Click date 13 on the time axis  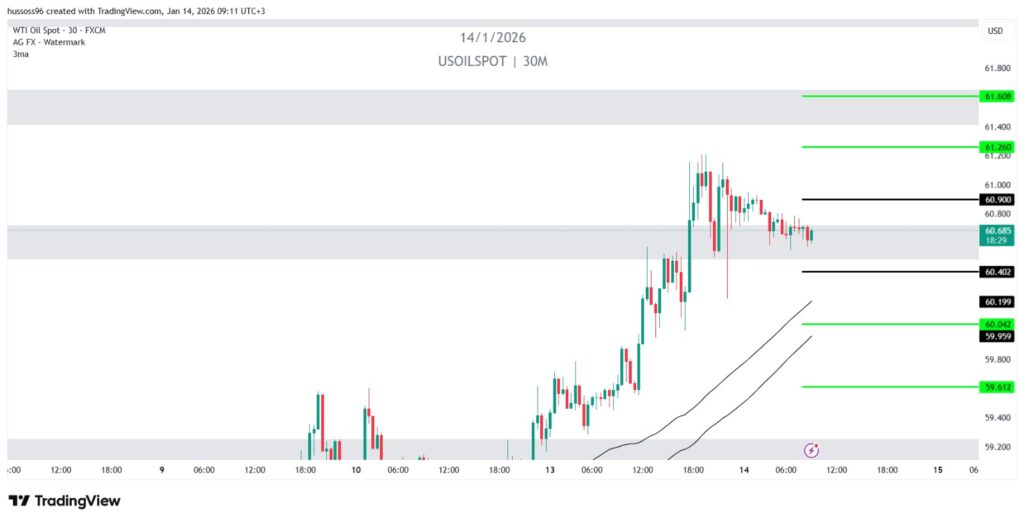pyautogui.click(x=549, y=469)
